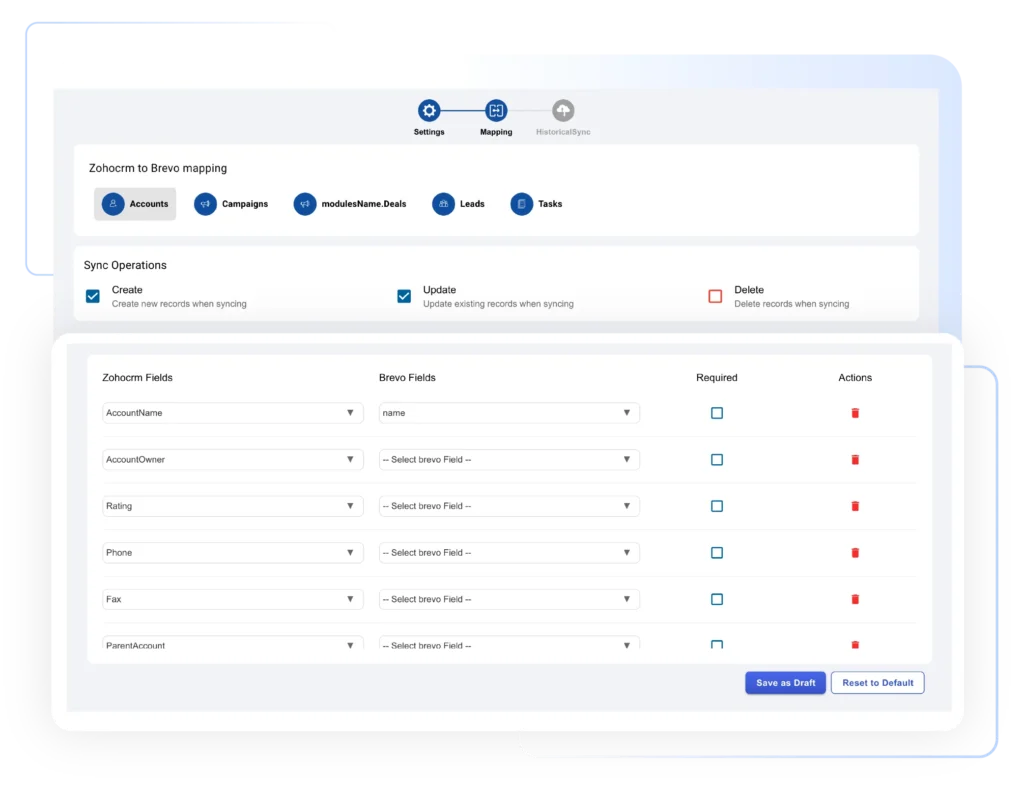Expand the Brevo field selector for Rating
The height and width of the screenshot is (788, 1024).
629,506
